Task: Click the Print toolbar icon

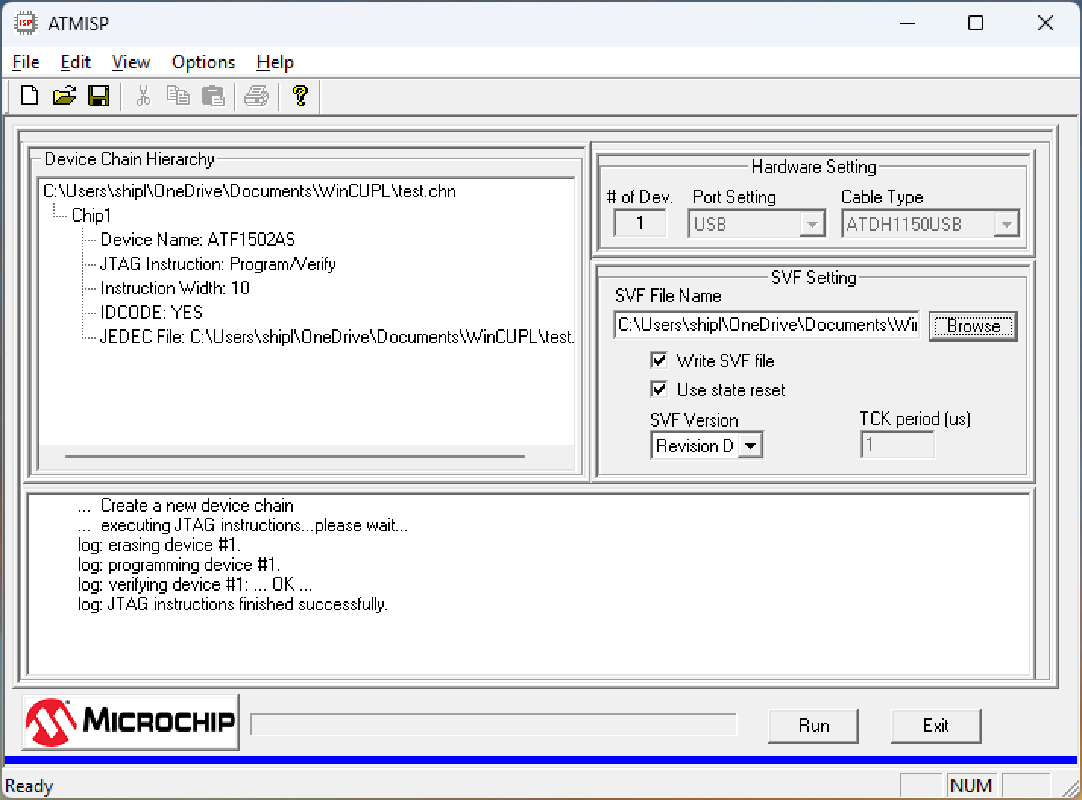Action: (x=256, y=95)
